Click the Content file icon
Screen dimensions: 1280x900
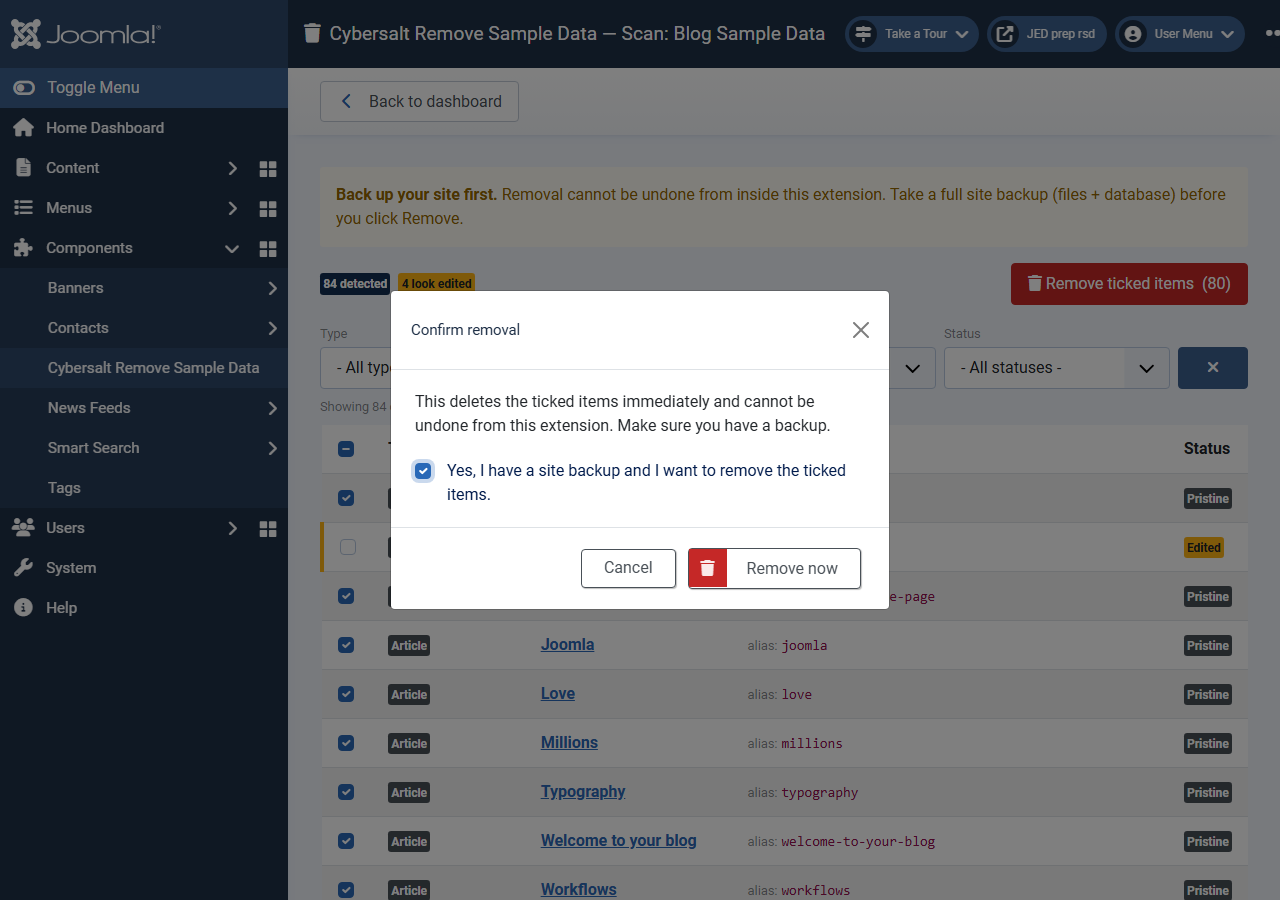click(23, 168)
